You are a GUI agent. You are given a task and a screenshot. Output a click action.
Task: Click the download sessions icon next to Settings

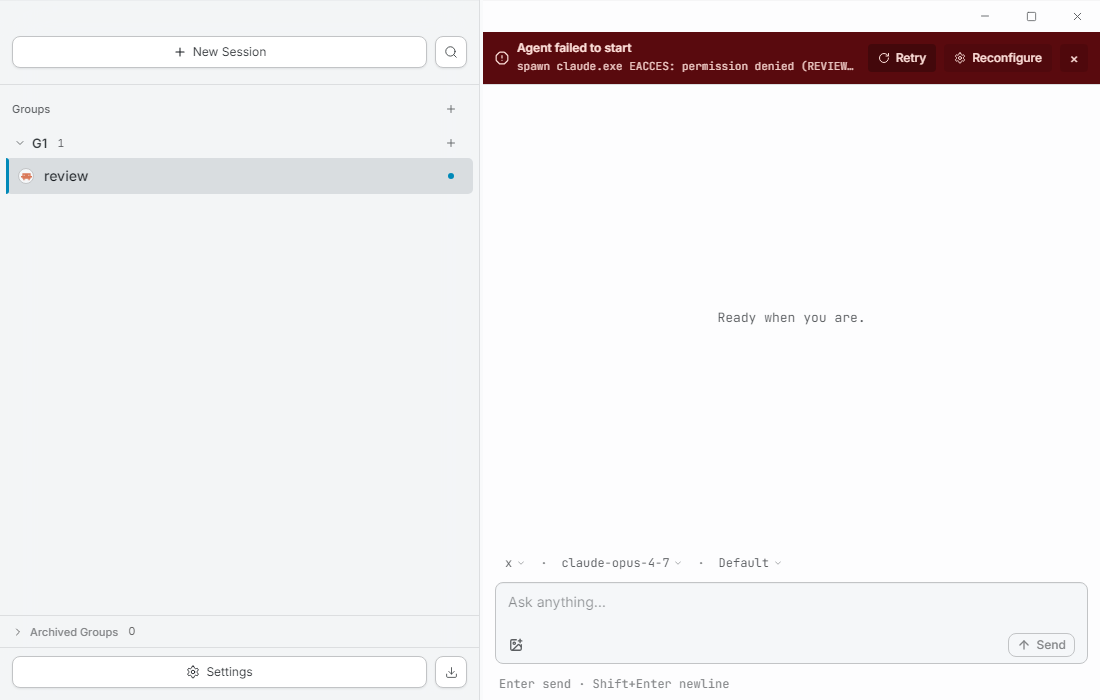451,671
